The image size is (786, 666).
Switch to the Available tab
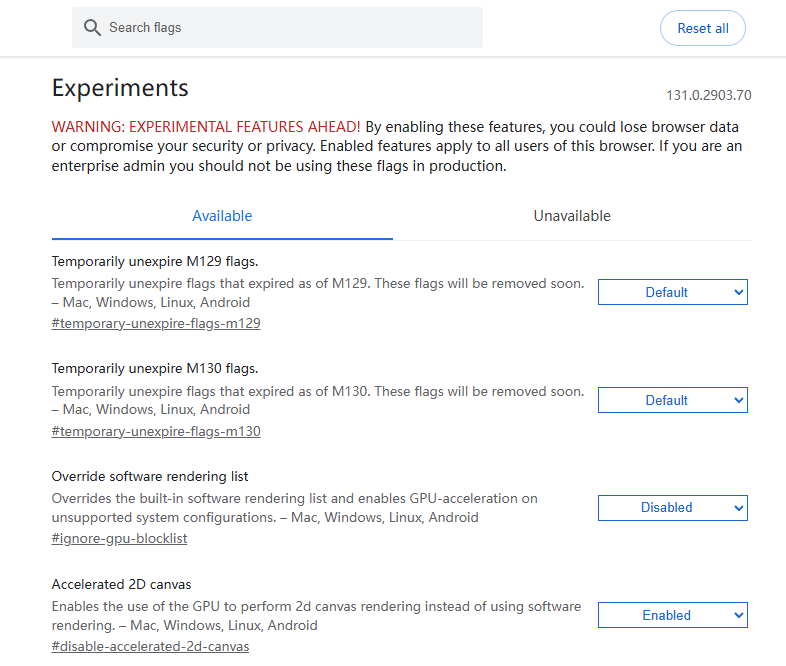pyautogui.click(x=222, y=216)
